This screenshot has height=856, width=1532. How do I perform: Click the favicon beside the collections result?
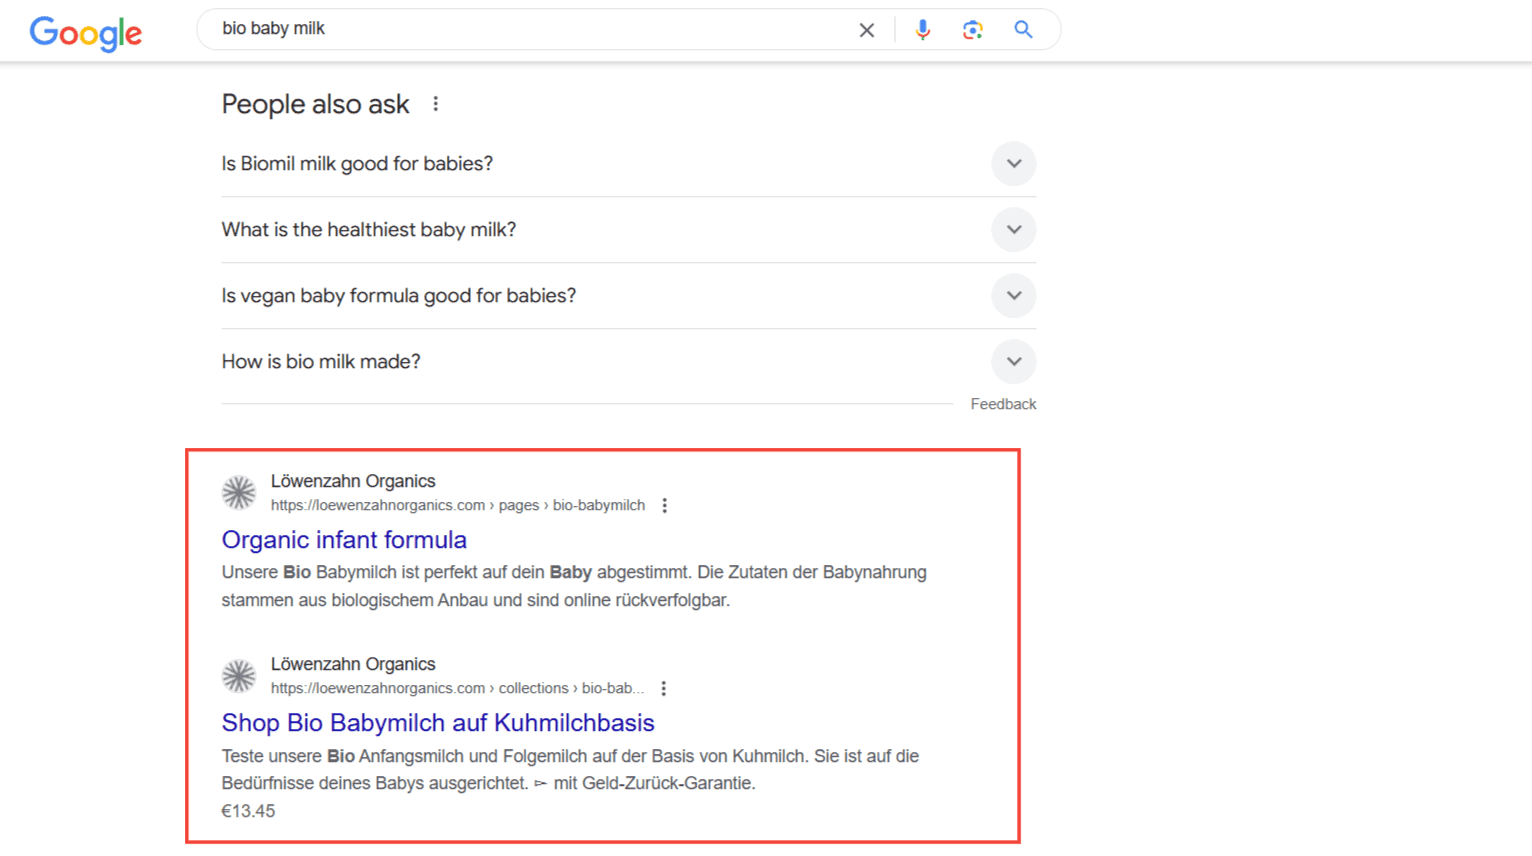pos(239,675)
